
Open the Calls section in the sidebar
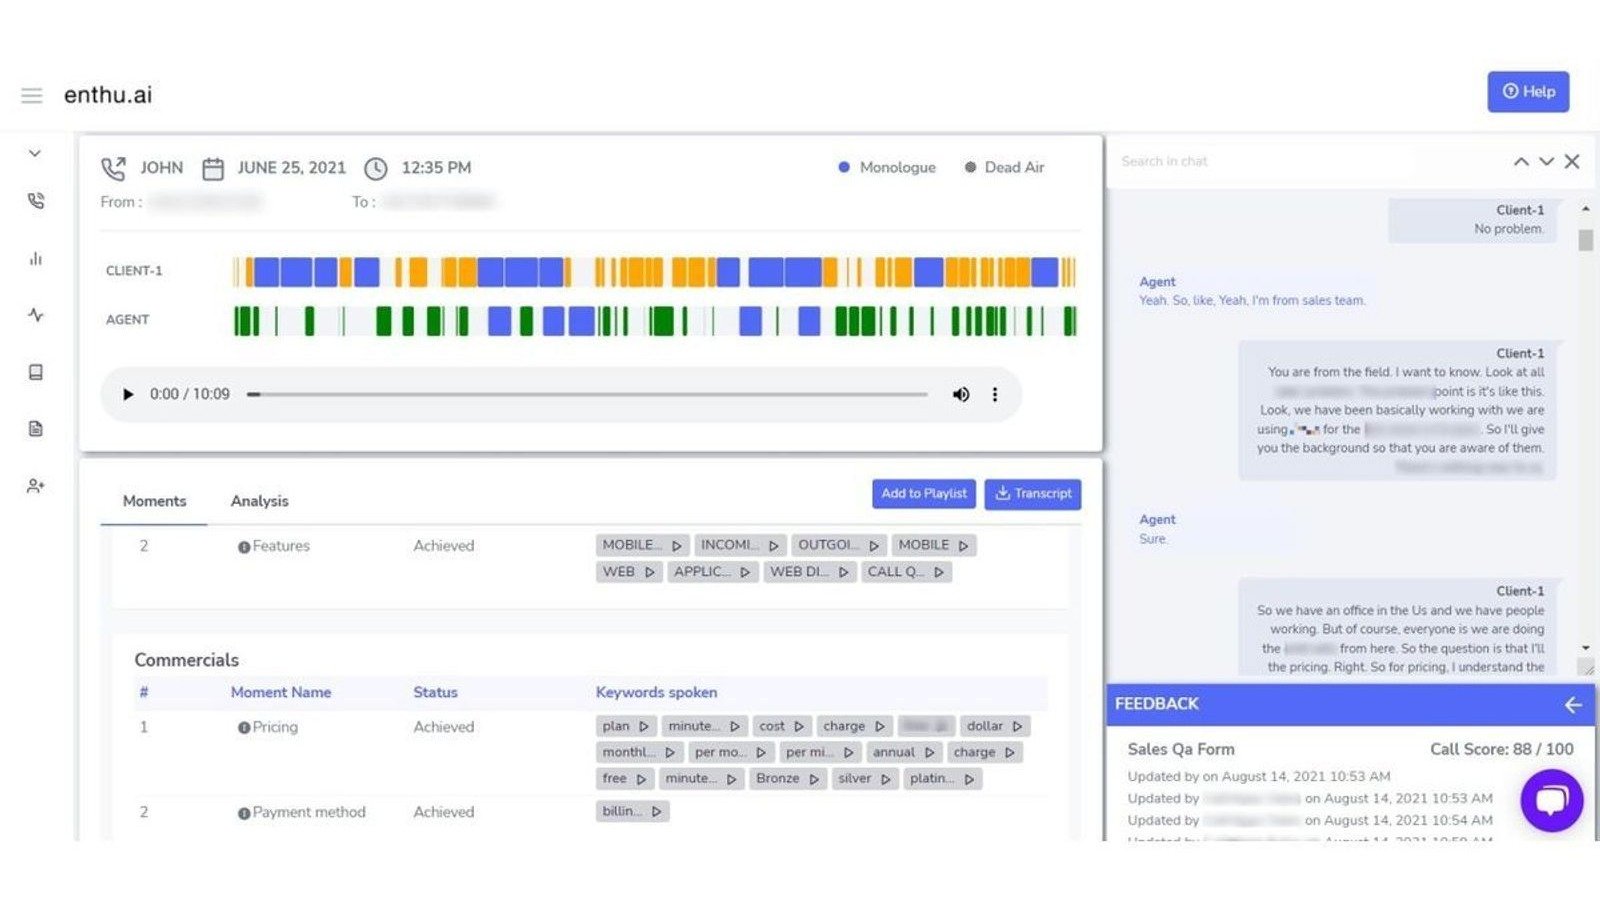35,200
